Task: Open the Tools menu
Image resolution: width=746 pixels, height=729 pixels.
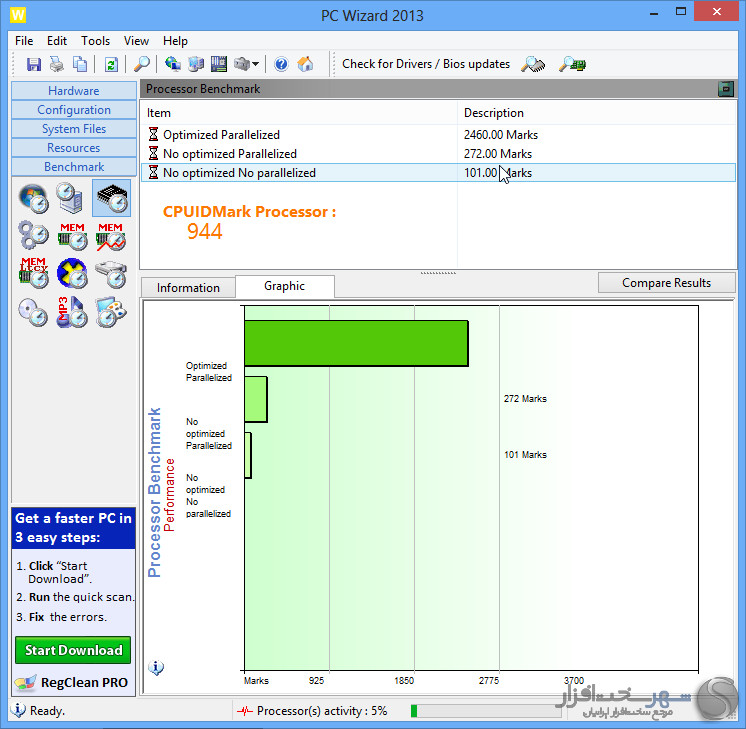Action: tap(96, 41)
